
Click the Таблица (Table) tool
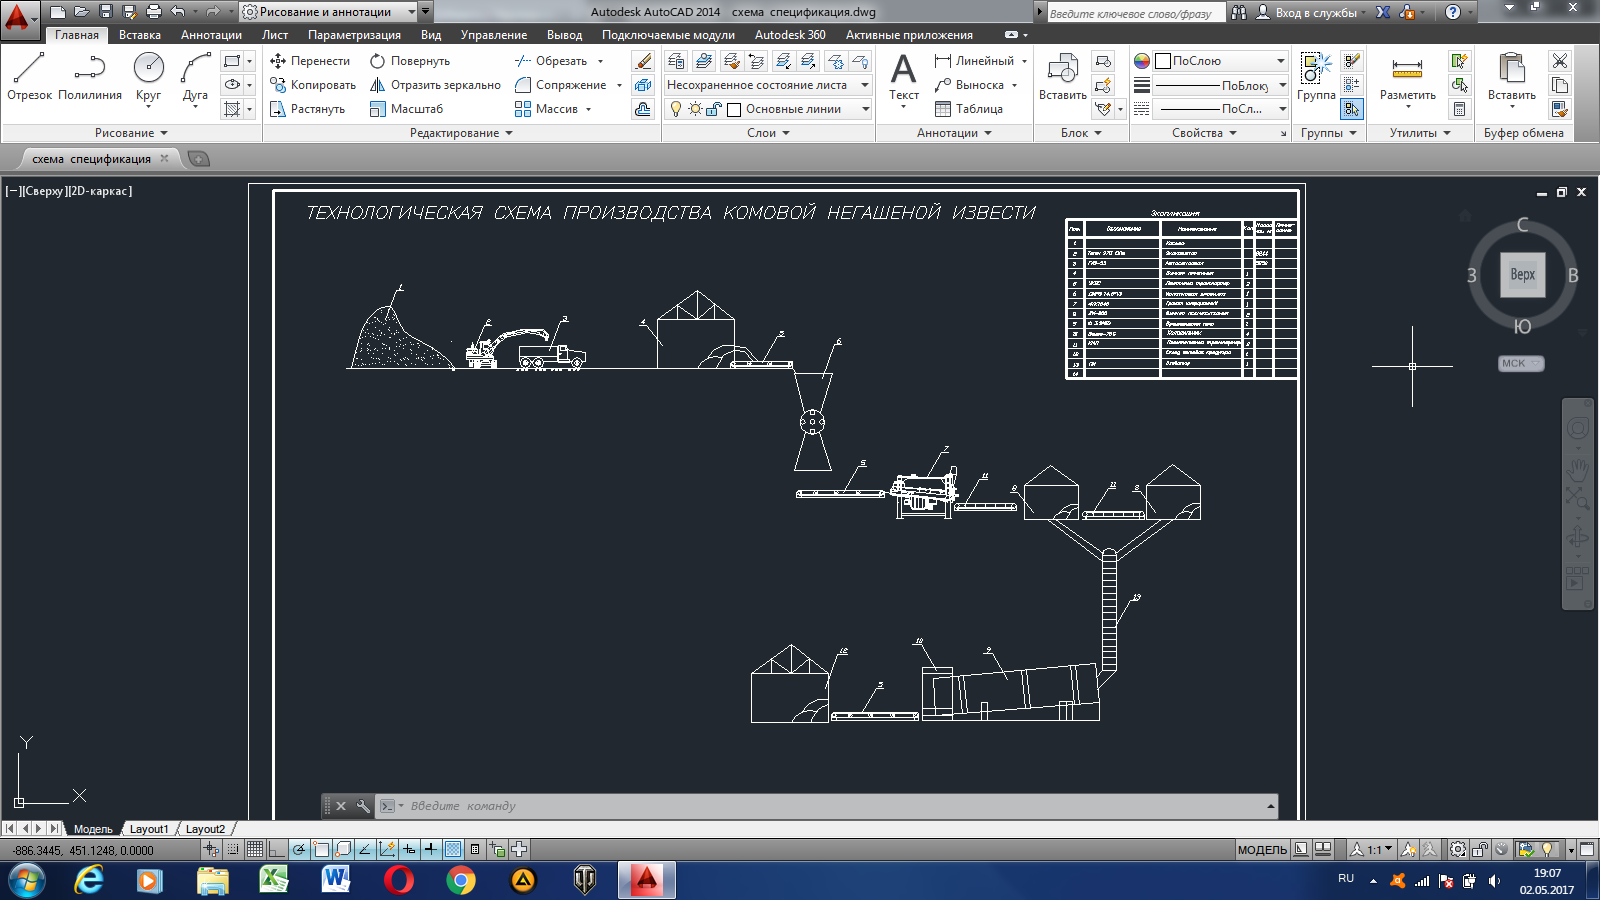click(x=969, y=109)
